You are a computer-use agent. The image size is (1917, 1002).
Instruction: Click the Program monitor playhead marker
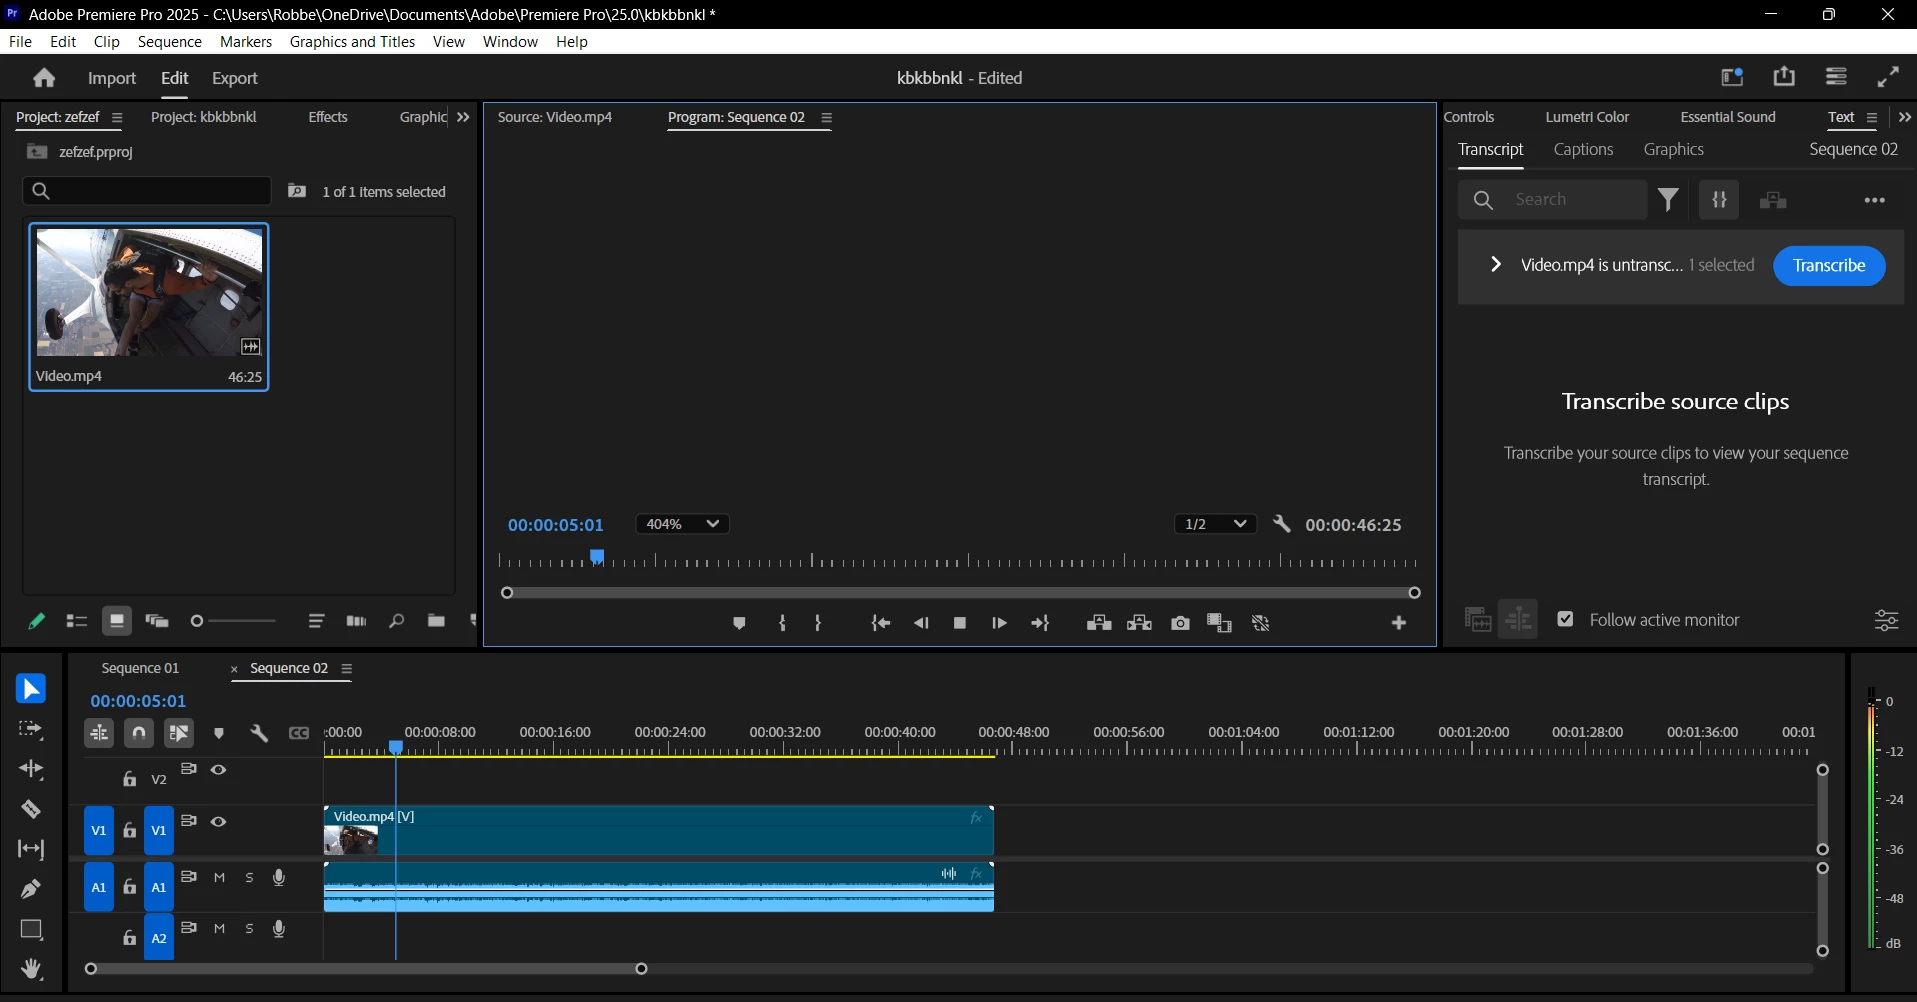tap(597, 556)
